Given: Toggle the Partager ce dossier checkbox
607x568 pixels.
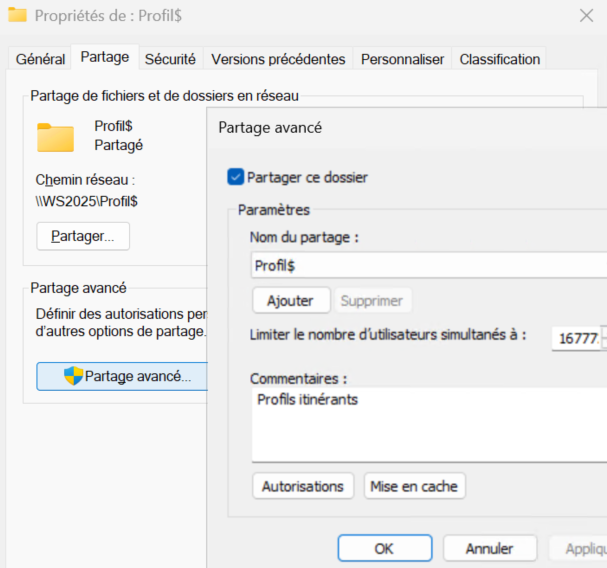Looking at the screenshot, I should point(236,177).
